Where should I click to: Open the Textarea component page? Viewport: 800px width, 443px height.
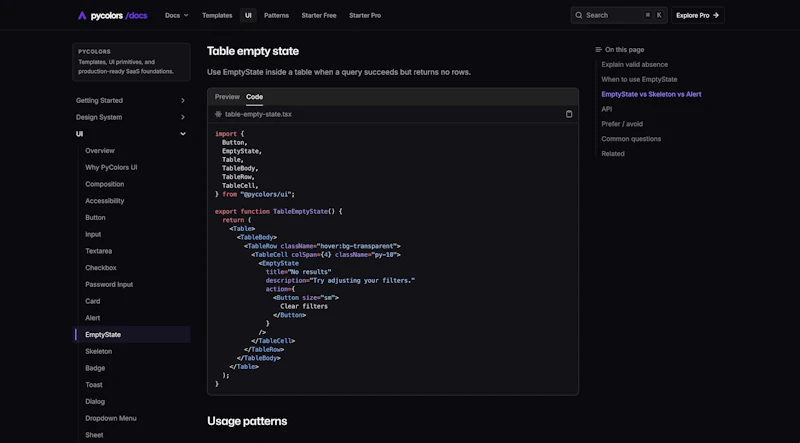tap(98, 251)
